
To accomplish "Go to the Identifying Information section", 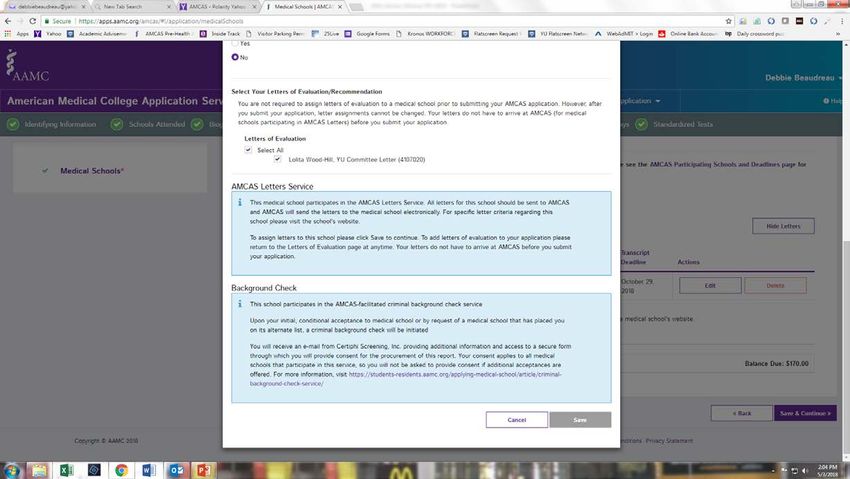I will coord(52,125).
